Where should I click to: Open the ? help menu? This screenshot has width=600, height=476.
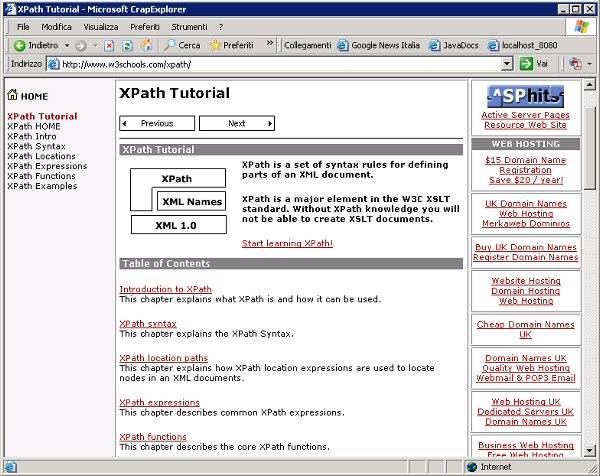pyautogui.click(x=221, y=27)
